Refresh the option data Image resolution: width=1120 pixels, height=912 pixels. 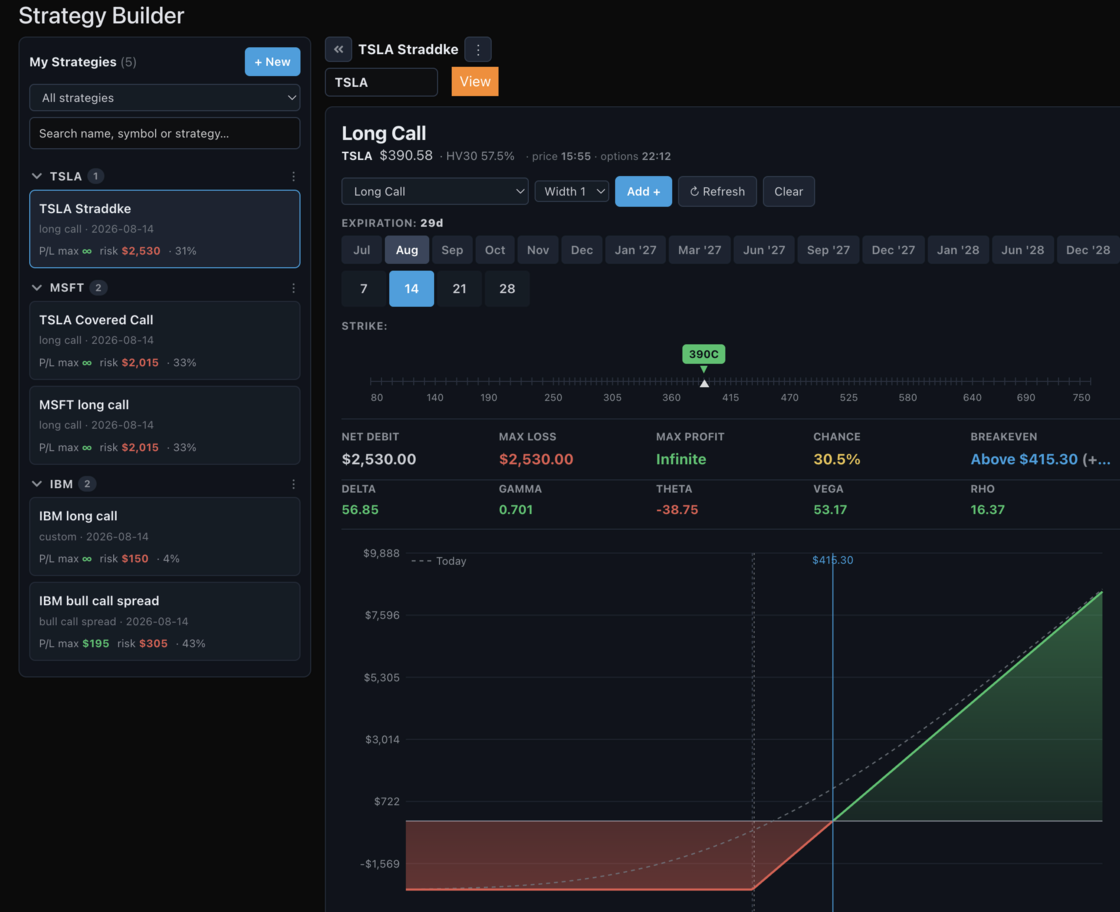(x=717, y=191)
